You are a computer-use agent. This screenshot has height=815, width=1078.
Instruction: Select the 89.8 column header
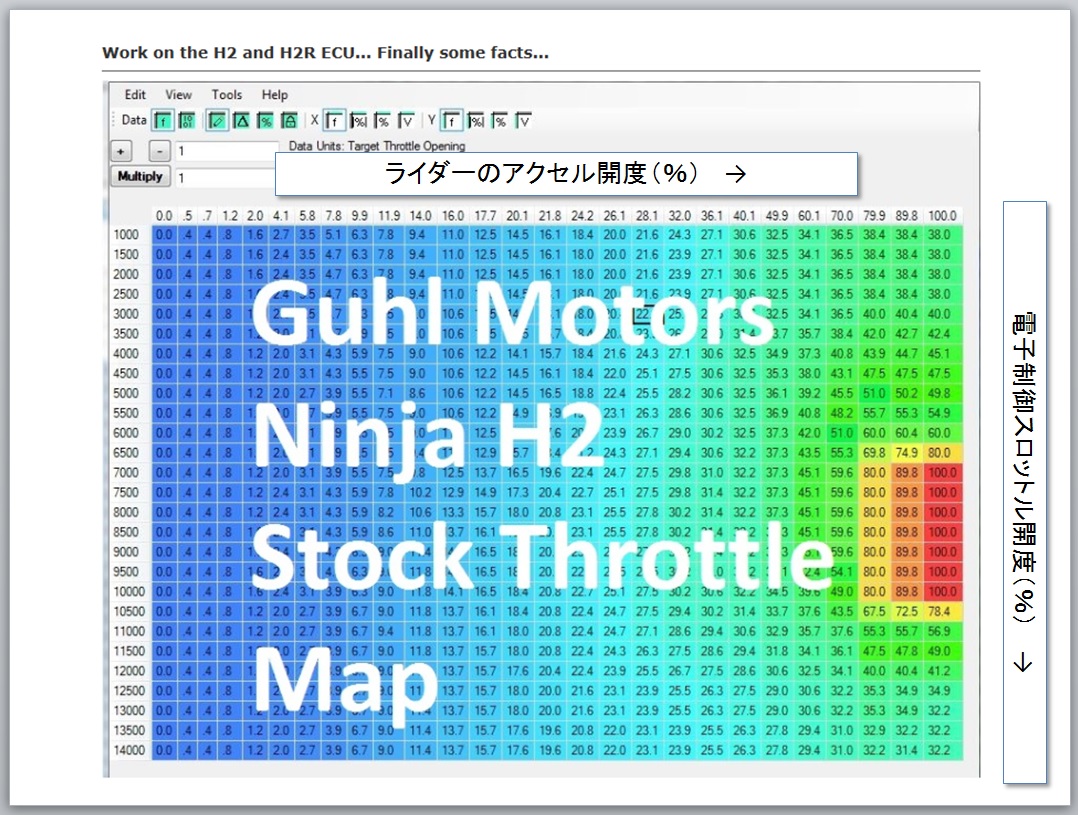point(906,216)
